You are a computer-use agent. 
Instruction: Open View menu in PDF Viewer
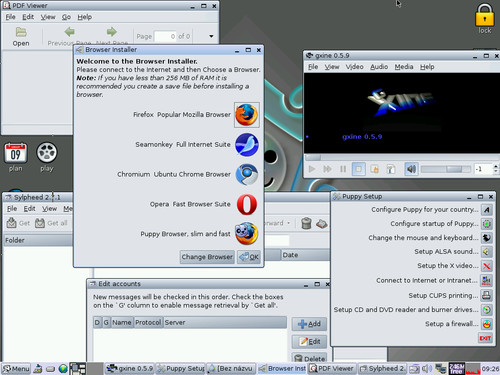tap(48, 17)
